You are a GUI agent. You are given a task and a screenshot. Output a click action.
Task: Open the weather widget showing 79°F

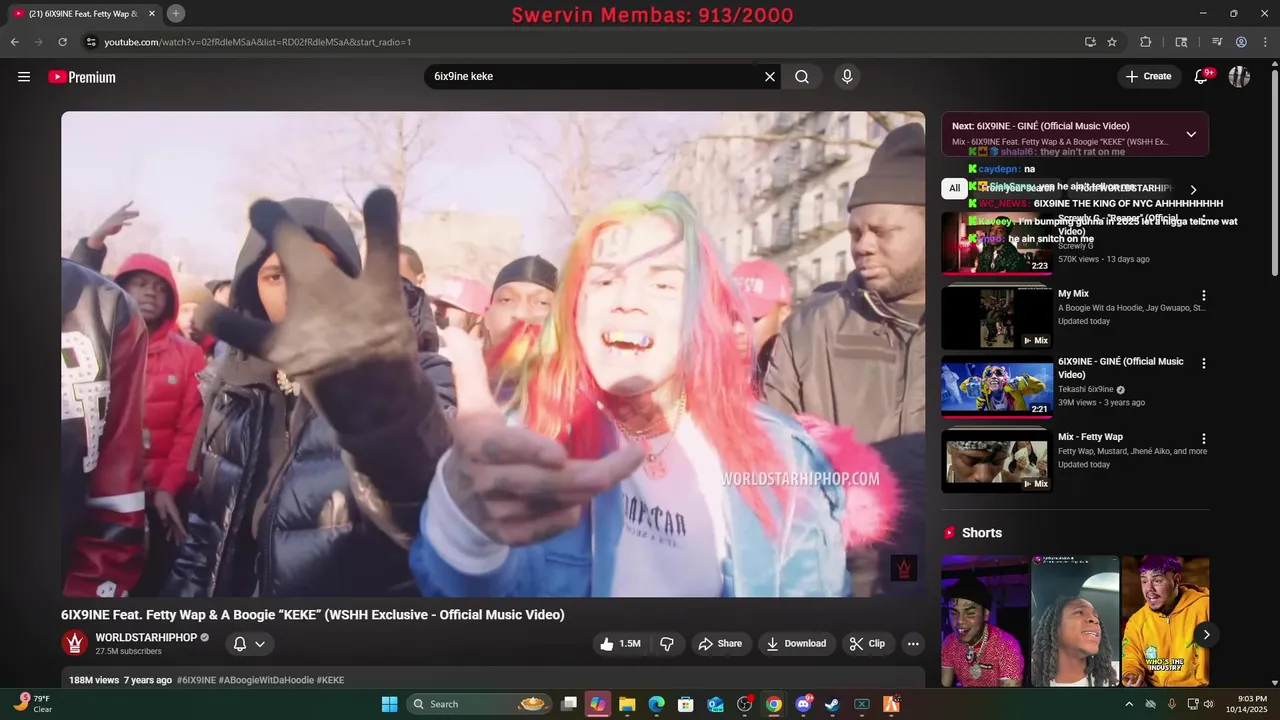[x=33, y=704]
